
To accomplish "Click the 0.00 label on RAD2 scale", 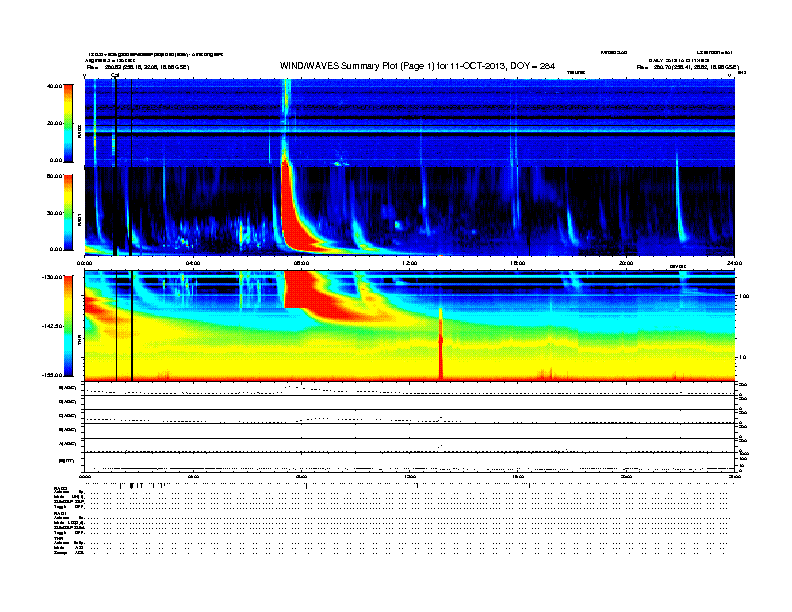I will [56, 160].
